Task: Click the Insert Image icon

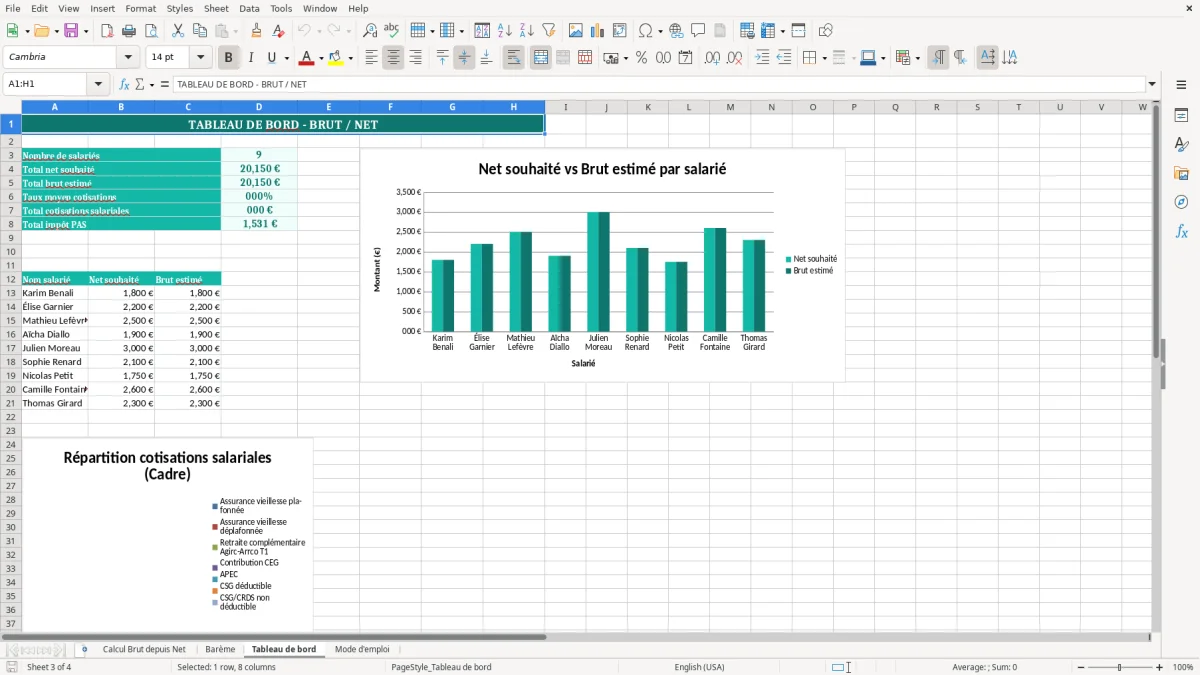Action: [x=575, y=31]
